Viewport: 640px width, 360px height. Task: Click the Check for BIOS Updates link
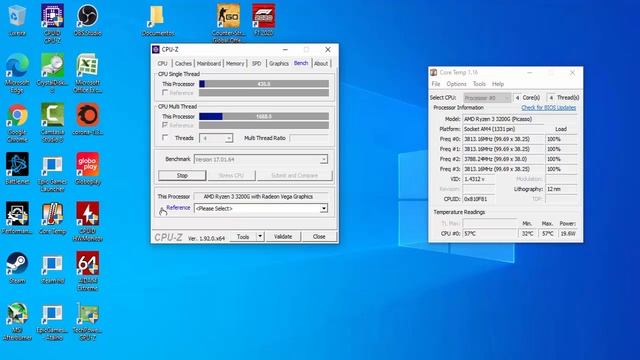[549, 108]
